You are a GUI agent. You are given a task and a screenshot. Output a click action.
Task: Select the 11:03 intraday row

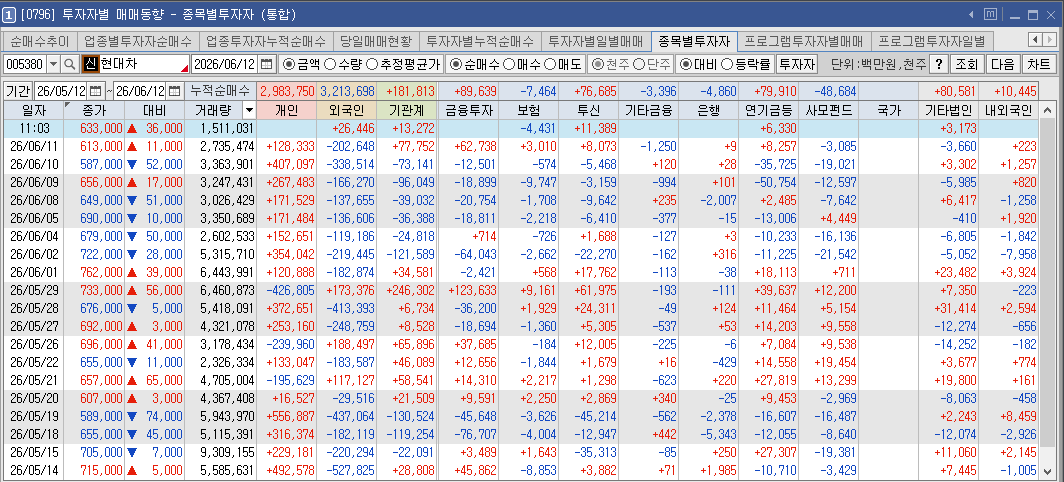[521, 128]
